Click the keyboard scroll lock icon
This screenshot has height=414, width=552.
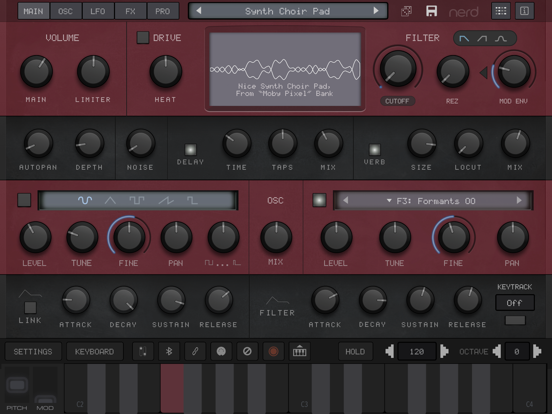tap(143, 351)
